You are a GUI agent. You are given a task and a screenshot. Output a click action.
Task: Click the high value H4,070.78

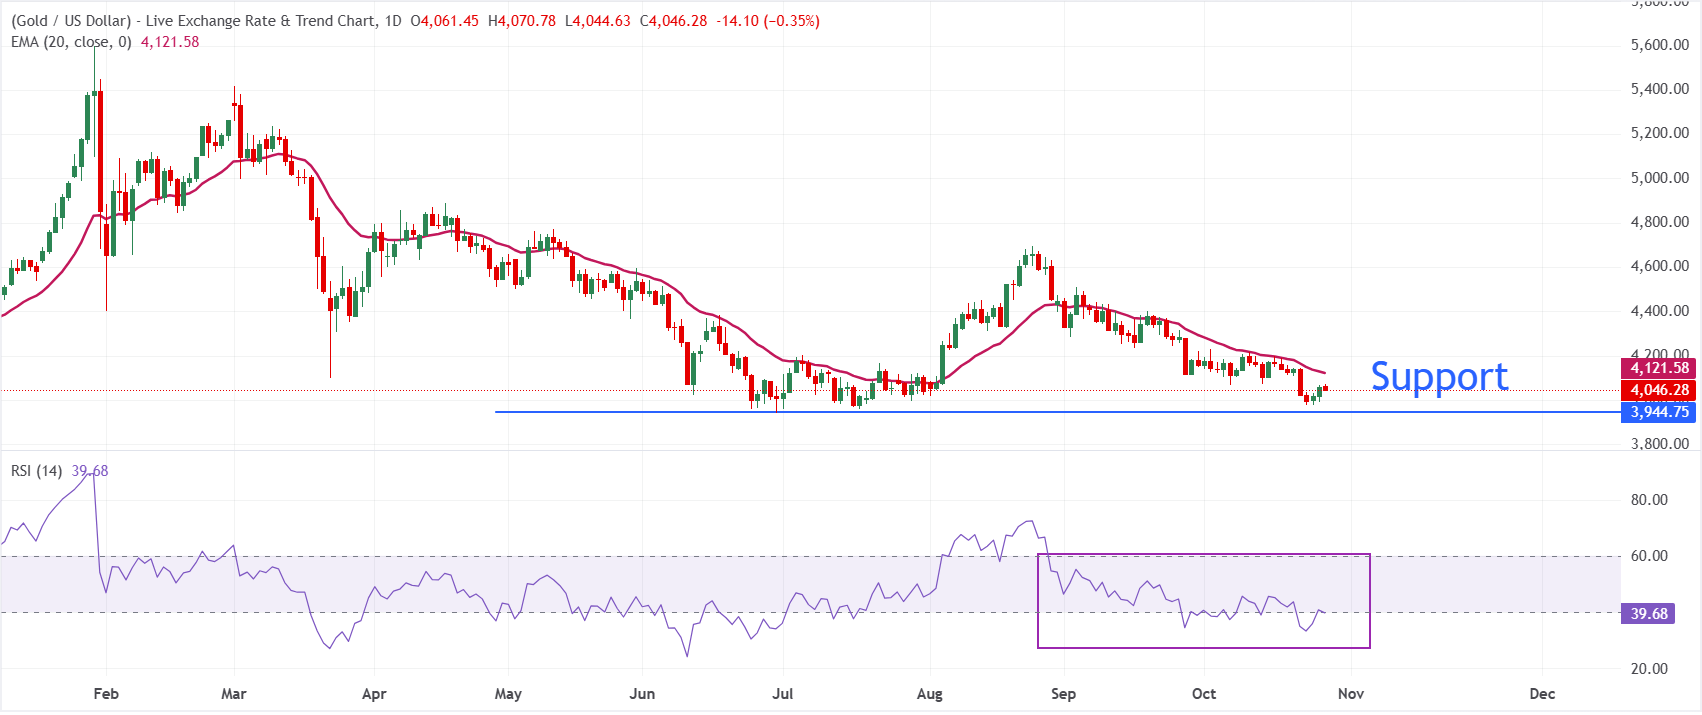pyautogui.click(x=522, y=21)
